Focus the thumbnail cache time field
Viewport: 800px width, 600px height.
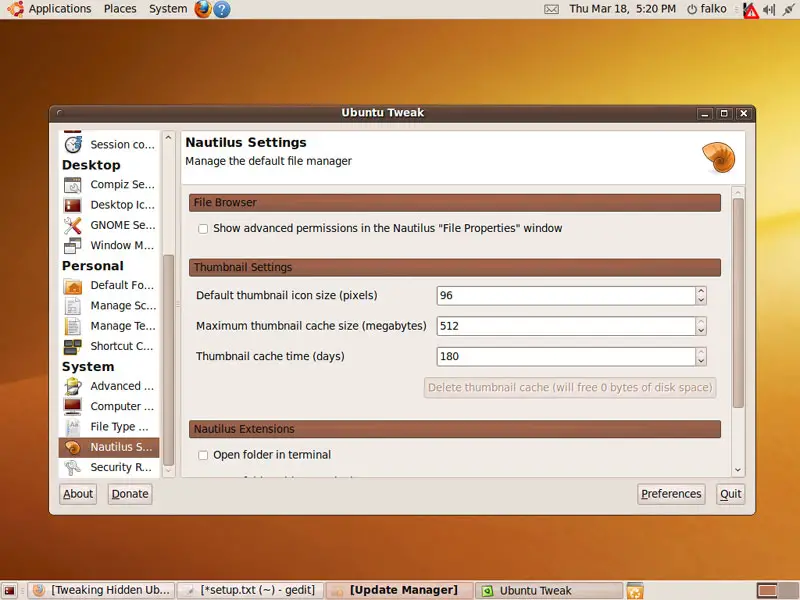pyautogui.click(x=566, y=357)
